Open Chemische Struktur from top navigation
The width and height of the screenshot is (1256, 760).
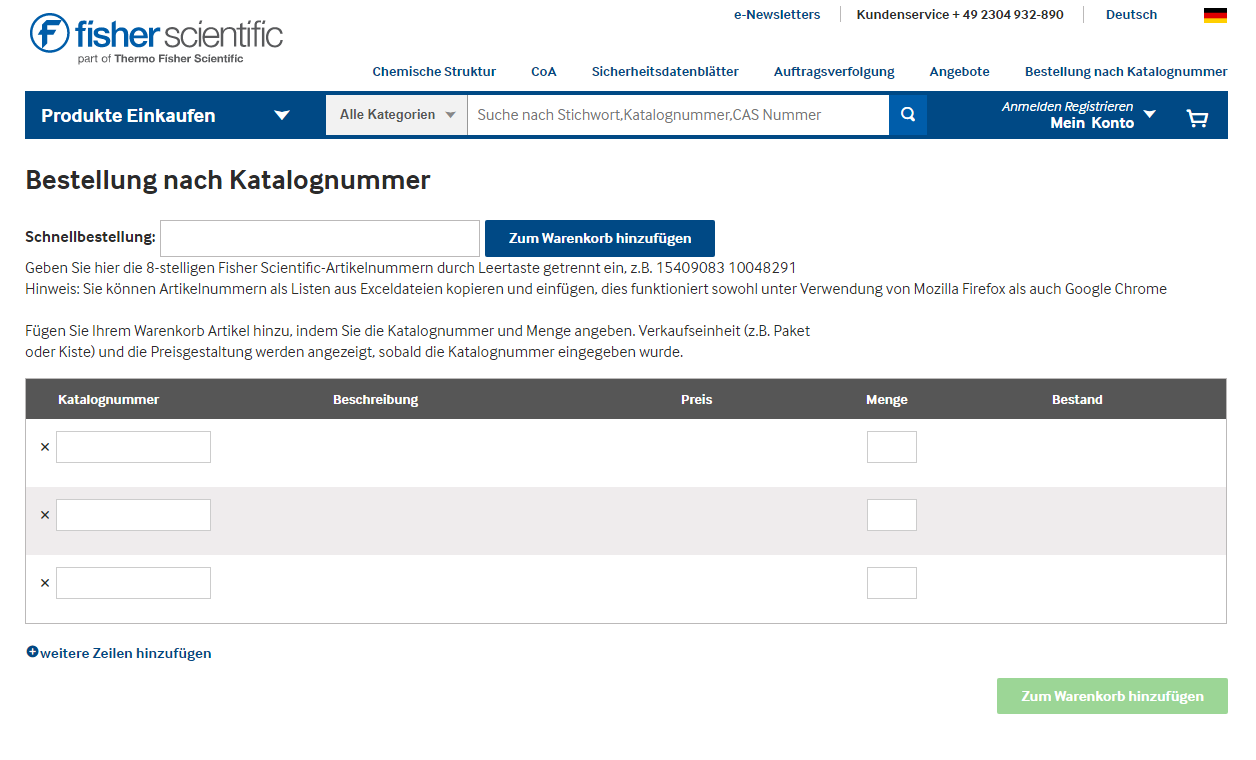(x=434, y=71)
